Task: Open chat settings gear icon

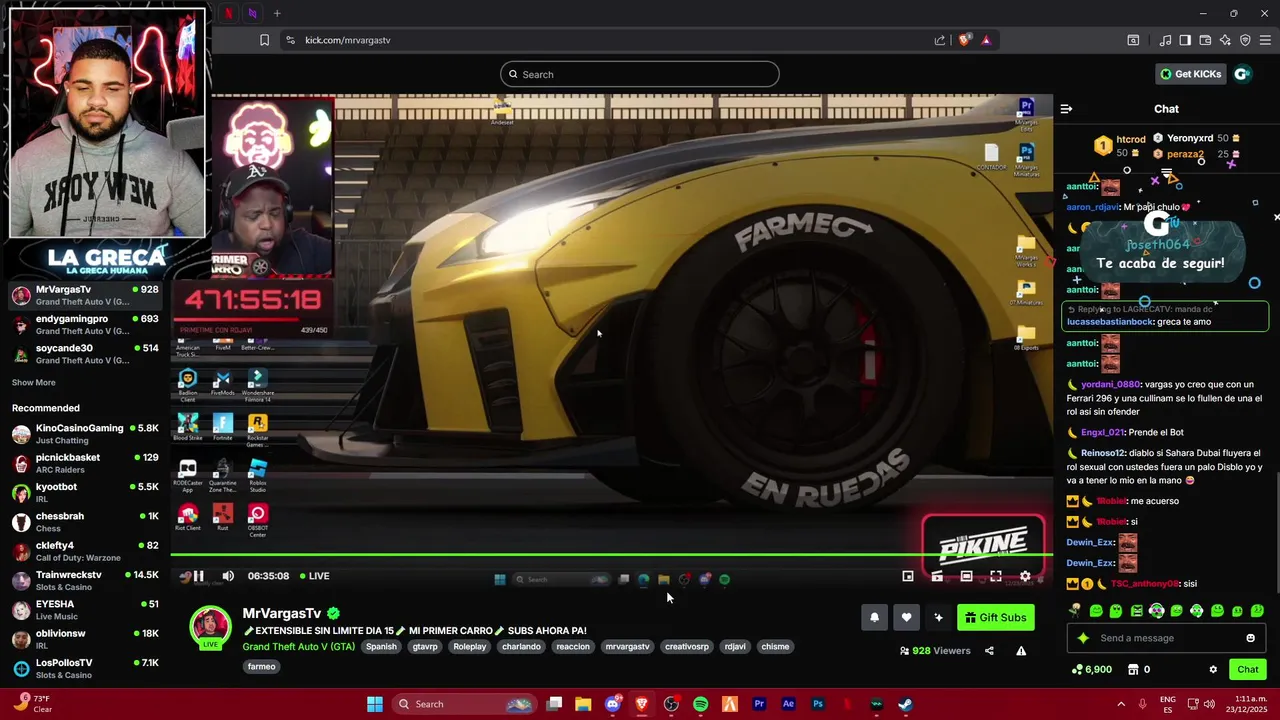Action: point(1213,670)
